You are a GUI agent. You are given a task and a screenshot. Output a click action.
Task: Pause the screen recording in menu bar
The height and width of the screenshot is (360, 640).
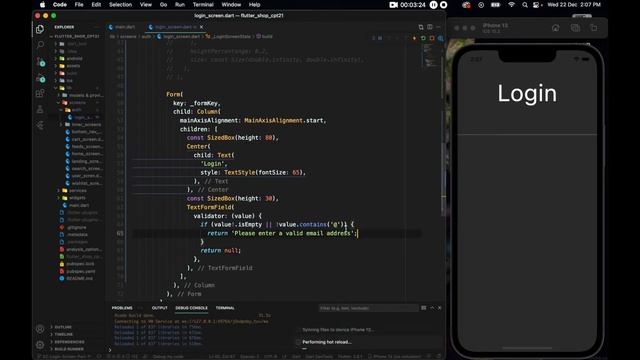coord(433,5)
